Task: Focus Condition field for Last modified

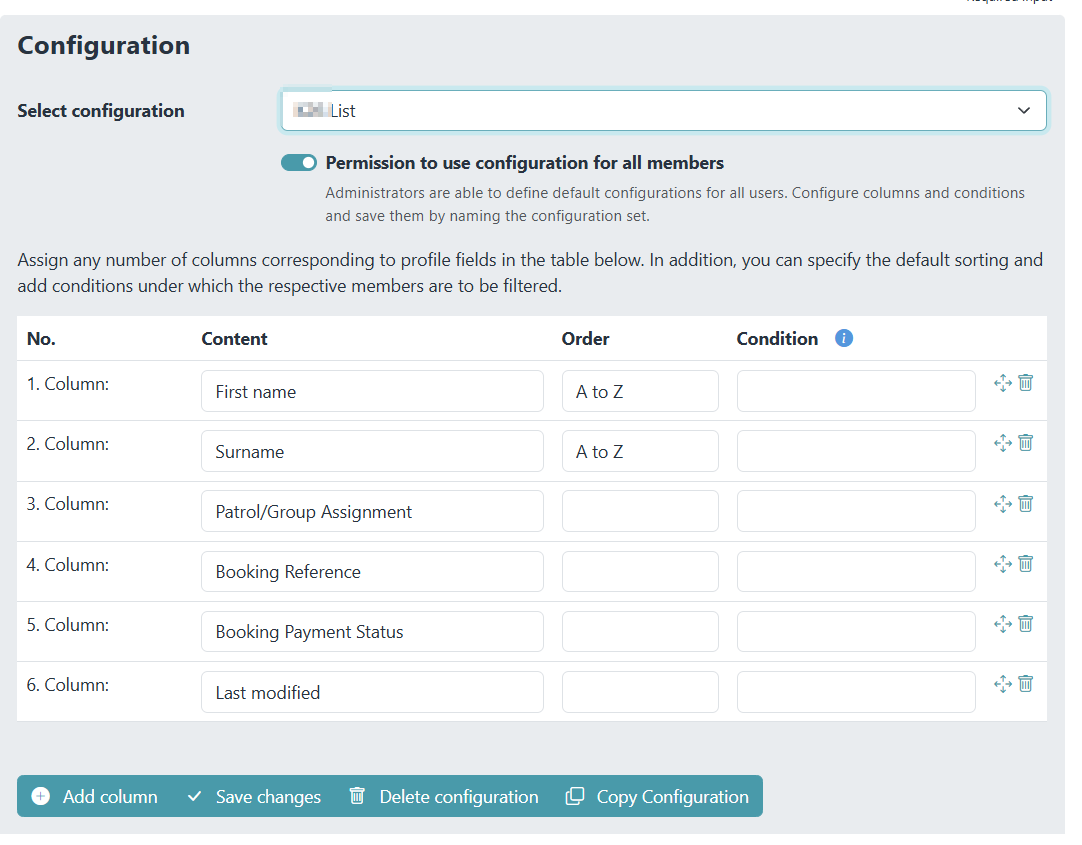Action: tap(856, 692)
